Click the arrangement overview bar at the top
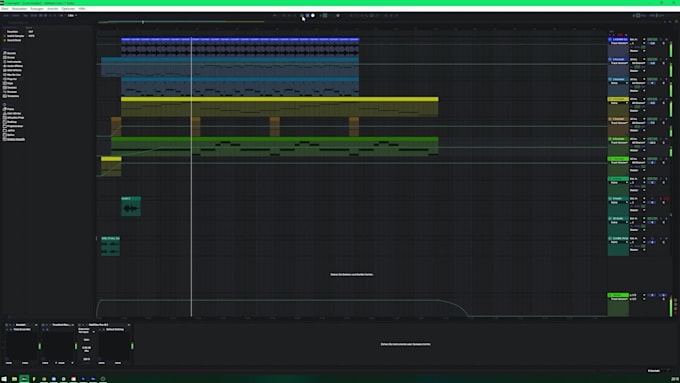The width and height of the screenshot is (680, 383). pyautogui.click(x=181, y=22)
